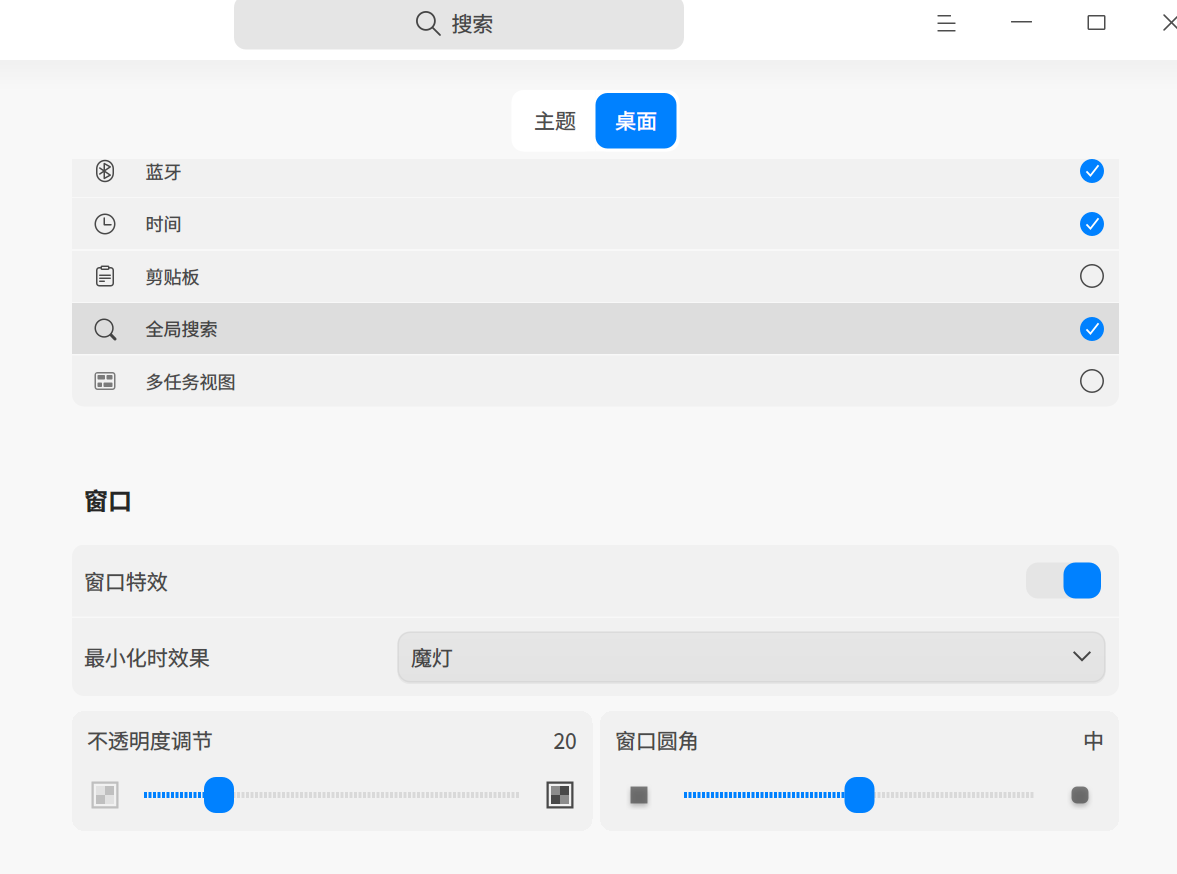Expand the 最小化时效果 dropdown

pyautogui.click(x=751, y=657)
